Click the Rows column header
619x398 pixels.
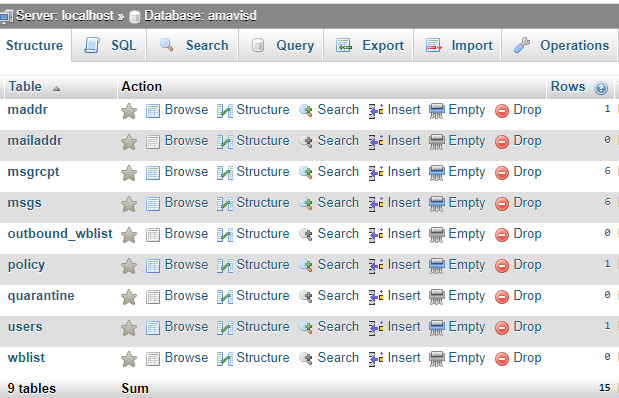(568, 86)
